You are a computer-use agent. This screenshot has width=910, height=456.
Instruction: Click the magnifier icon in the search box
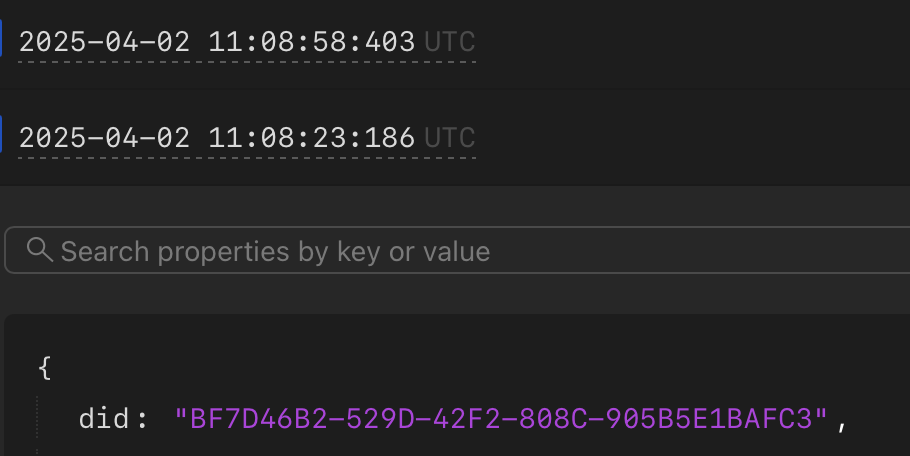[x=40, y=250]
